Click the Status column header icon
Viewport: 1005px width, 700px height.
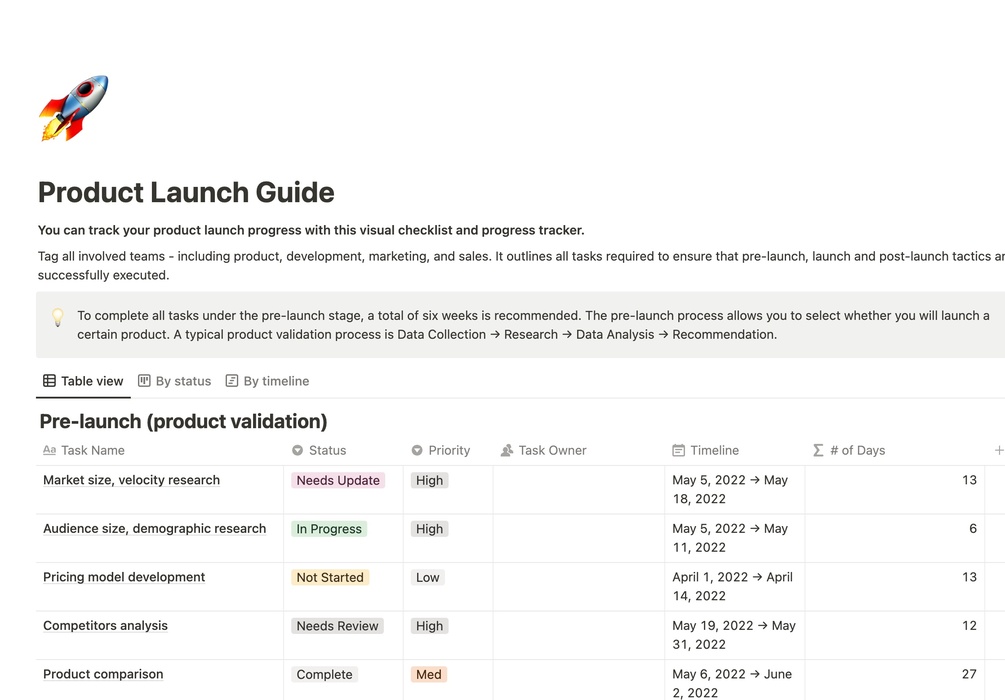297,450
